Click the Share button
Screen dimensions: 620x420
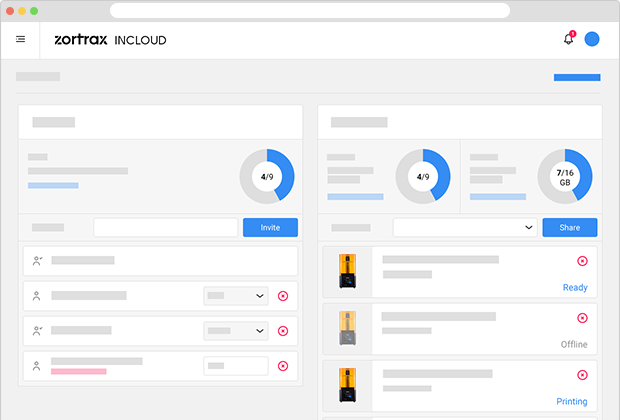569,228
